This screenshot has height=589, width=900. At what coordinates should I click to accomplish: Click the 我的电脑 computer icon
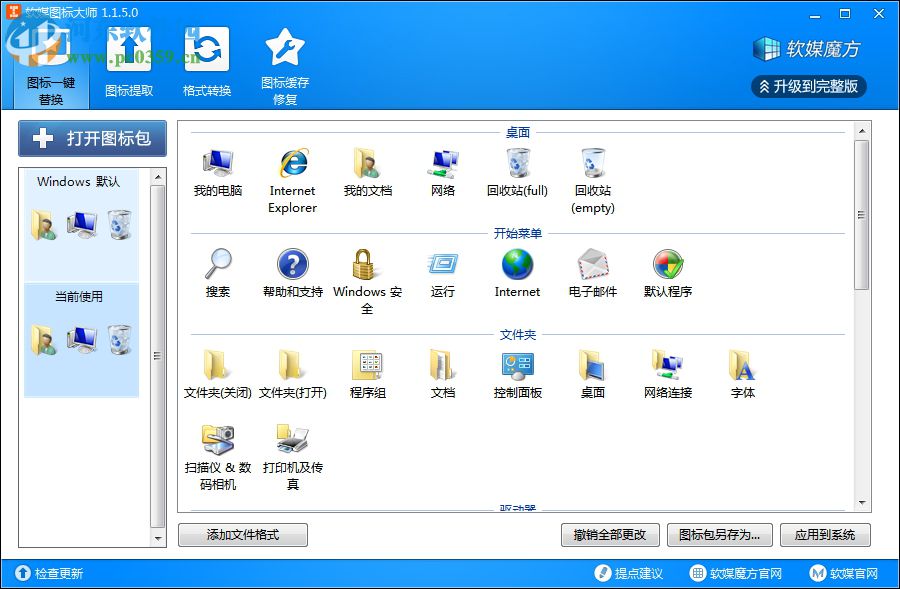click(217, 162)
